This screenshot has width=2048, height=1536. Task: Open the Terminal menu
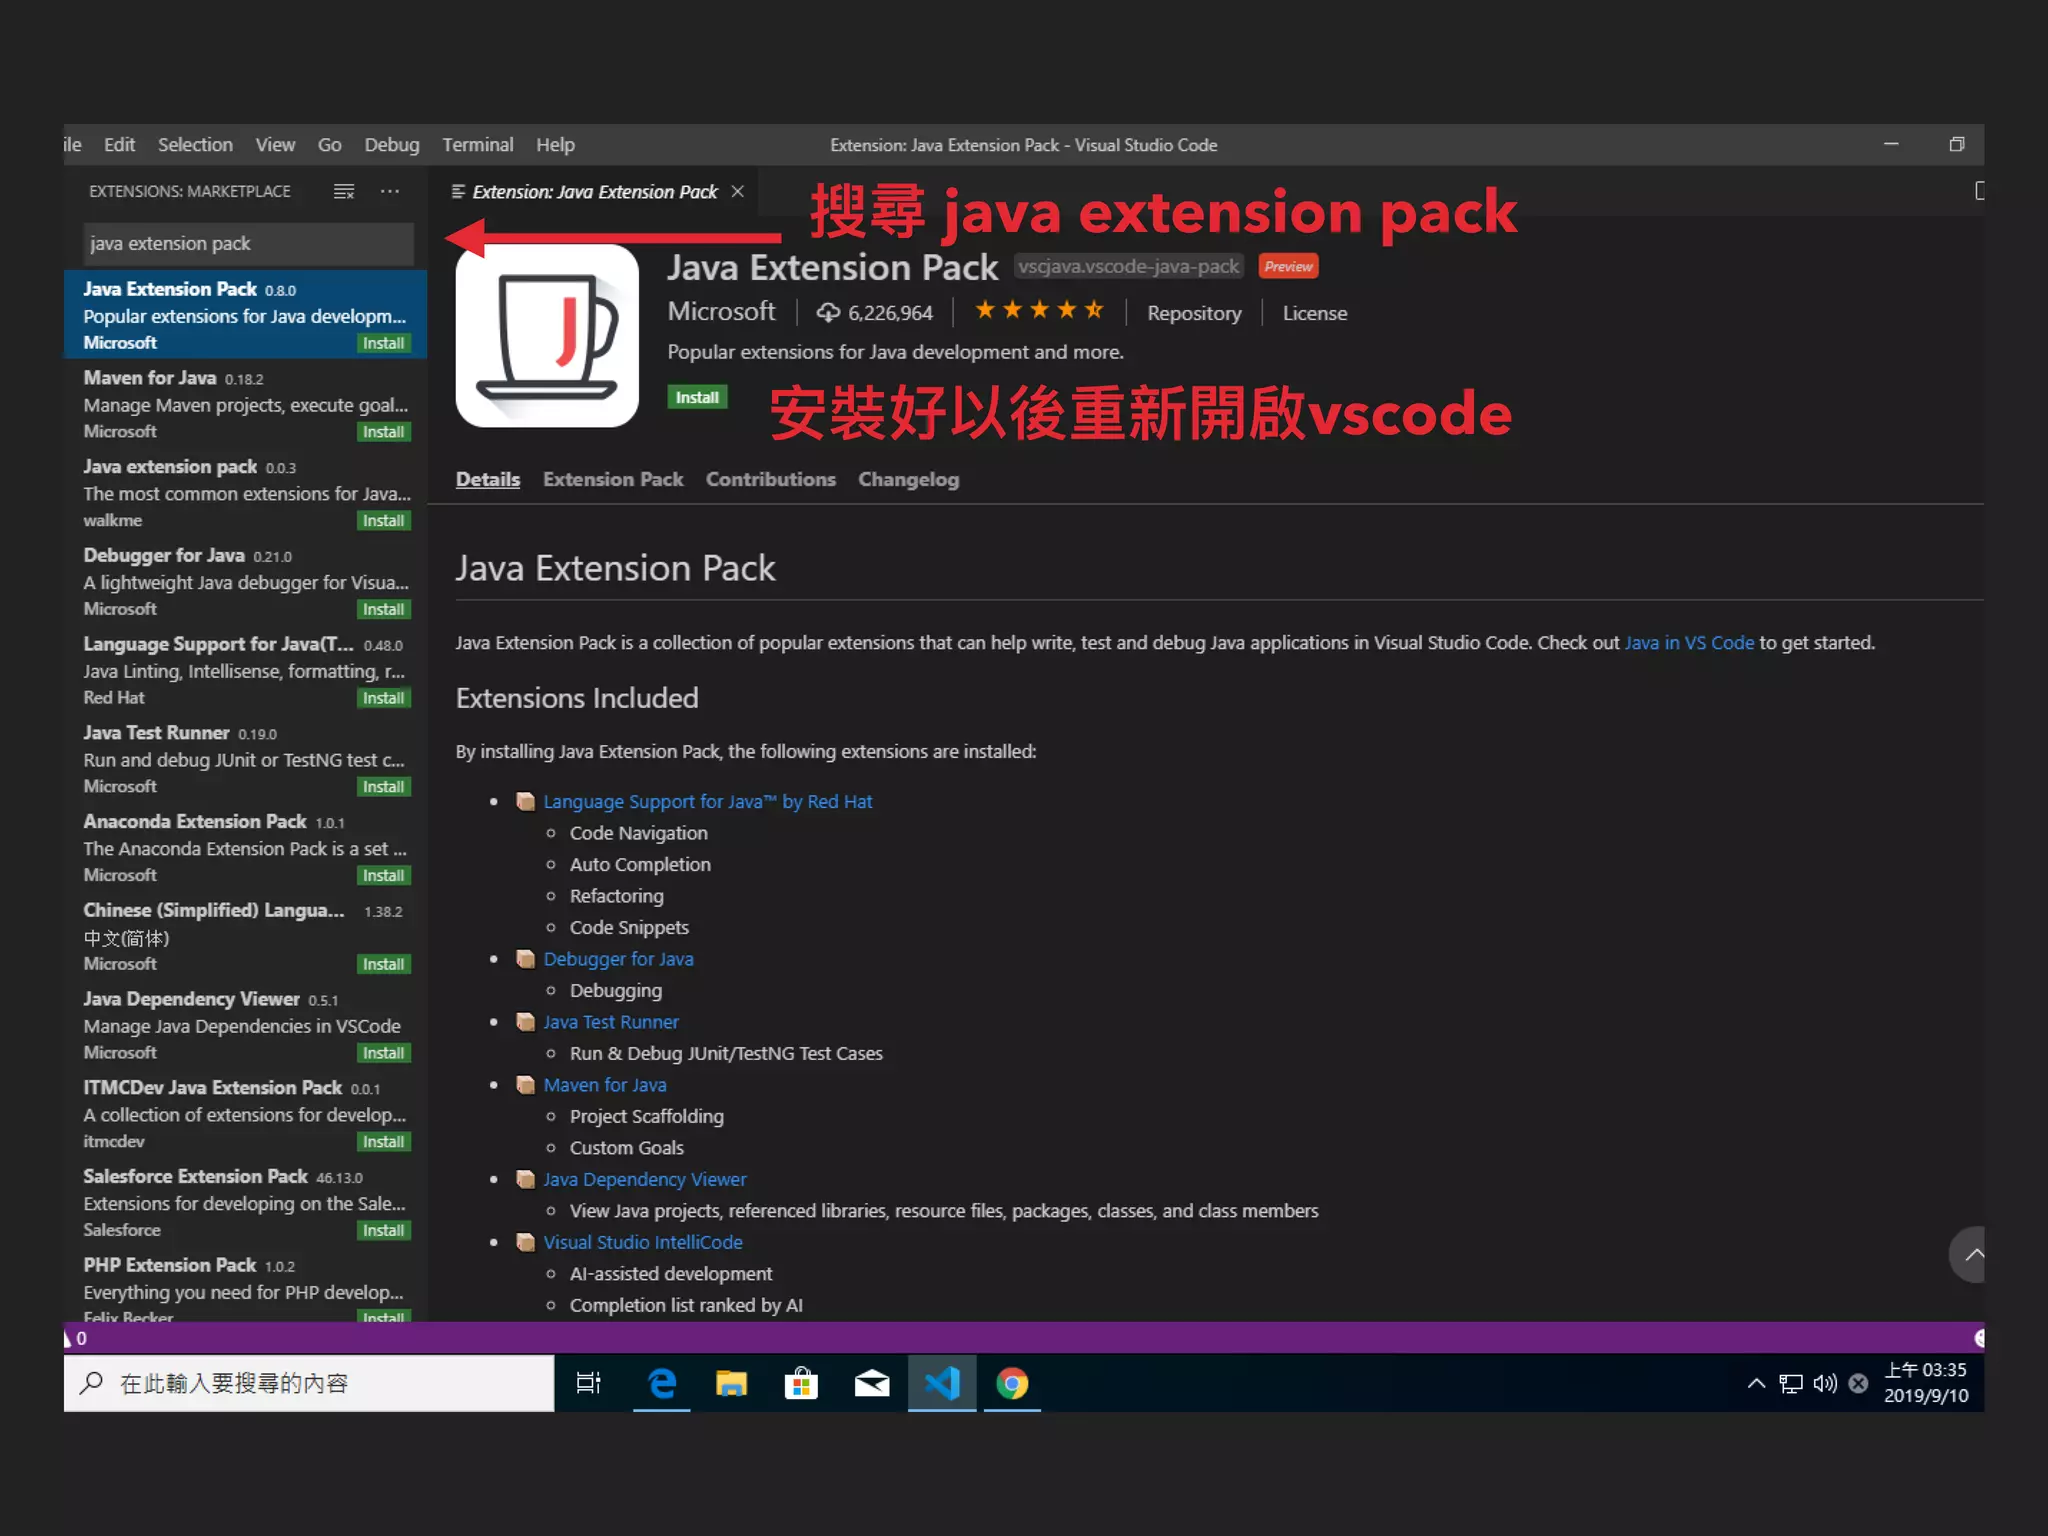pos(478,144)
